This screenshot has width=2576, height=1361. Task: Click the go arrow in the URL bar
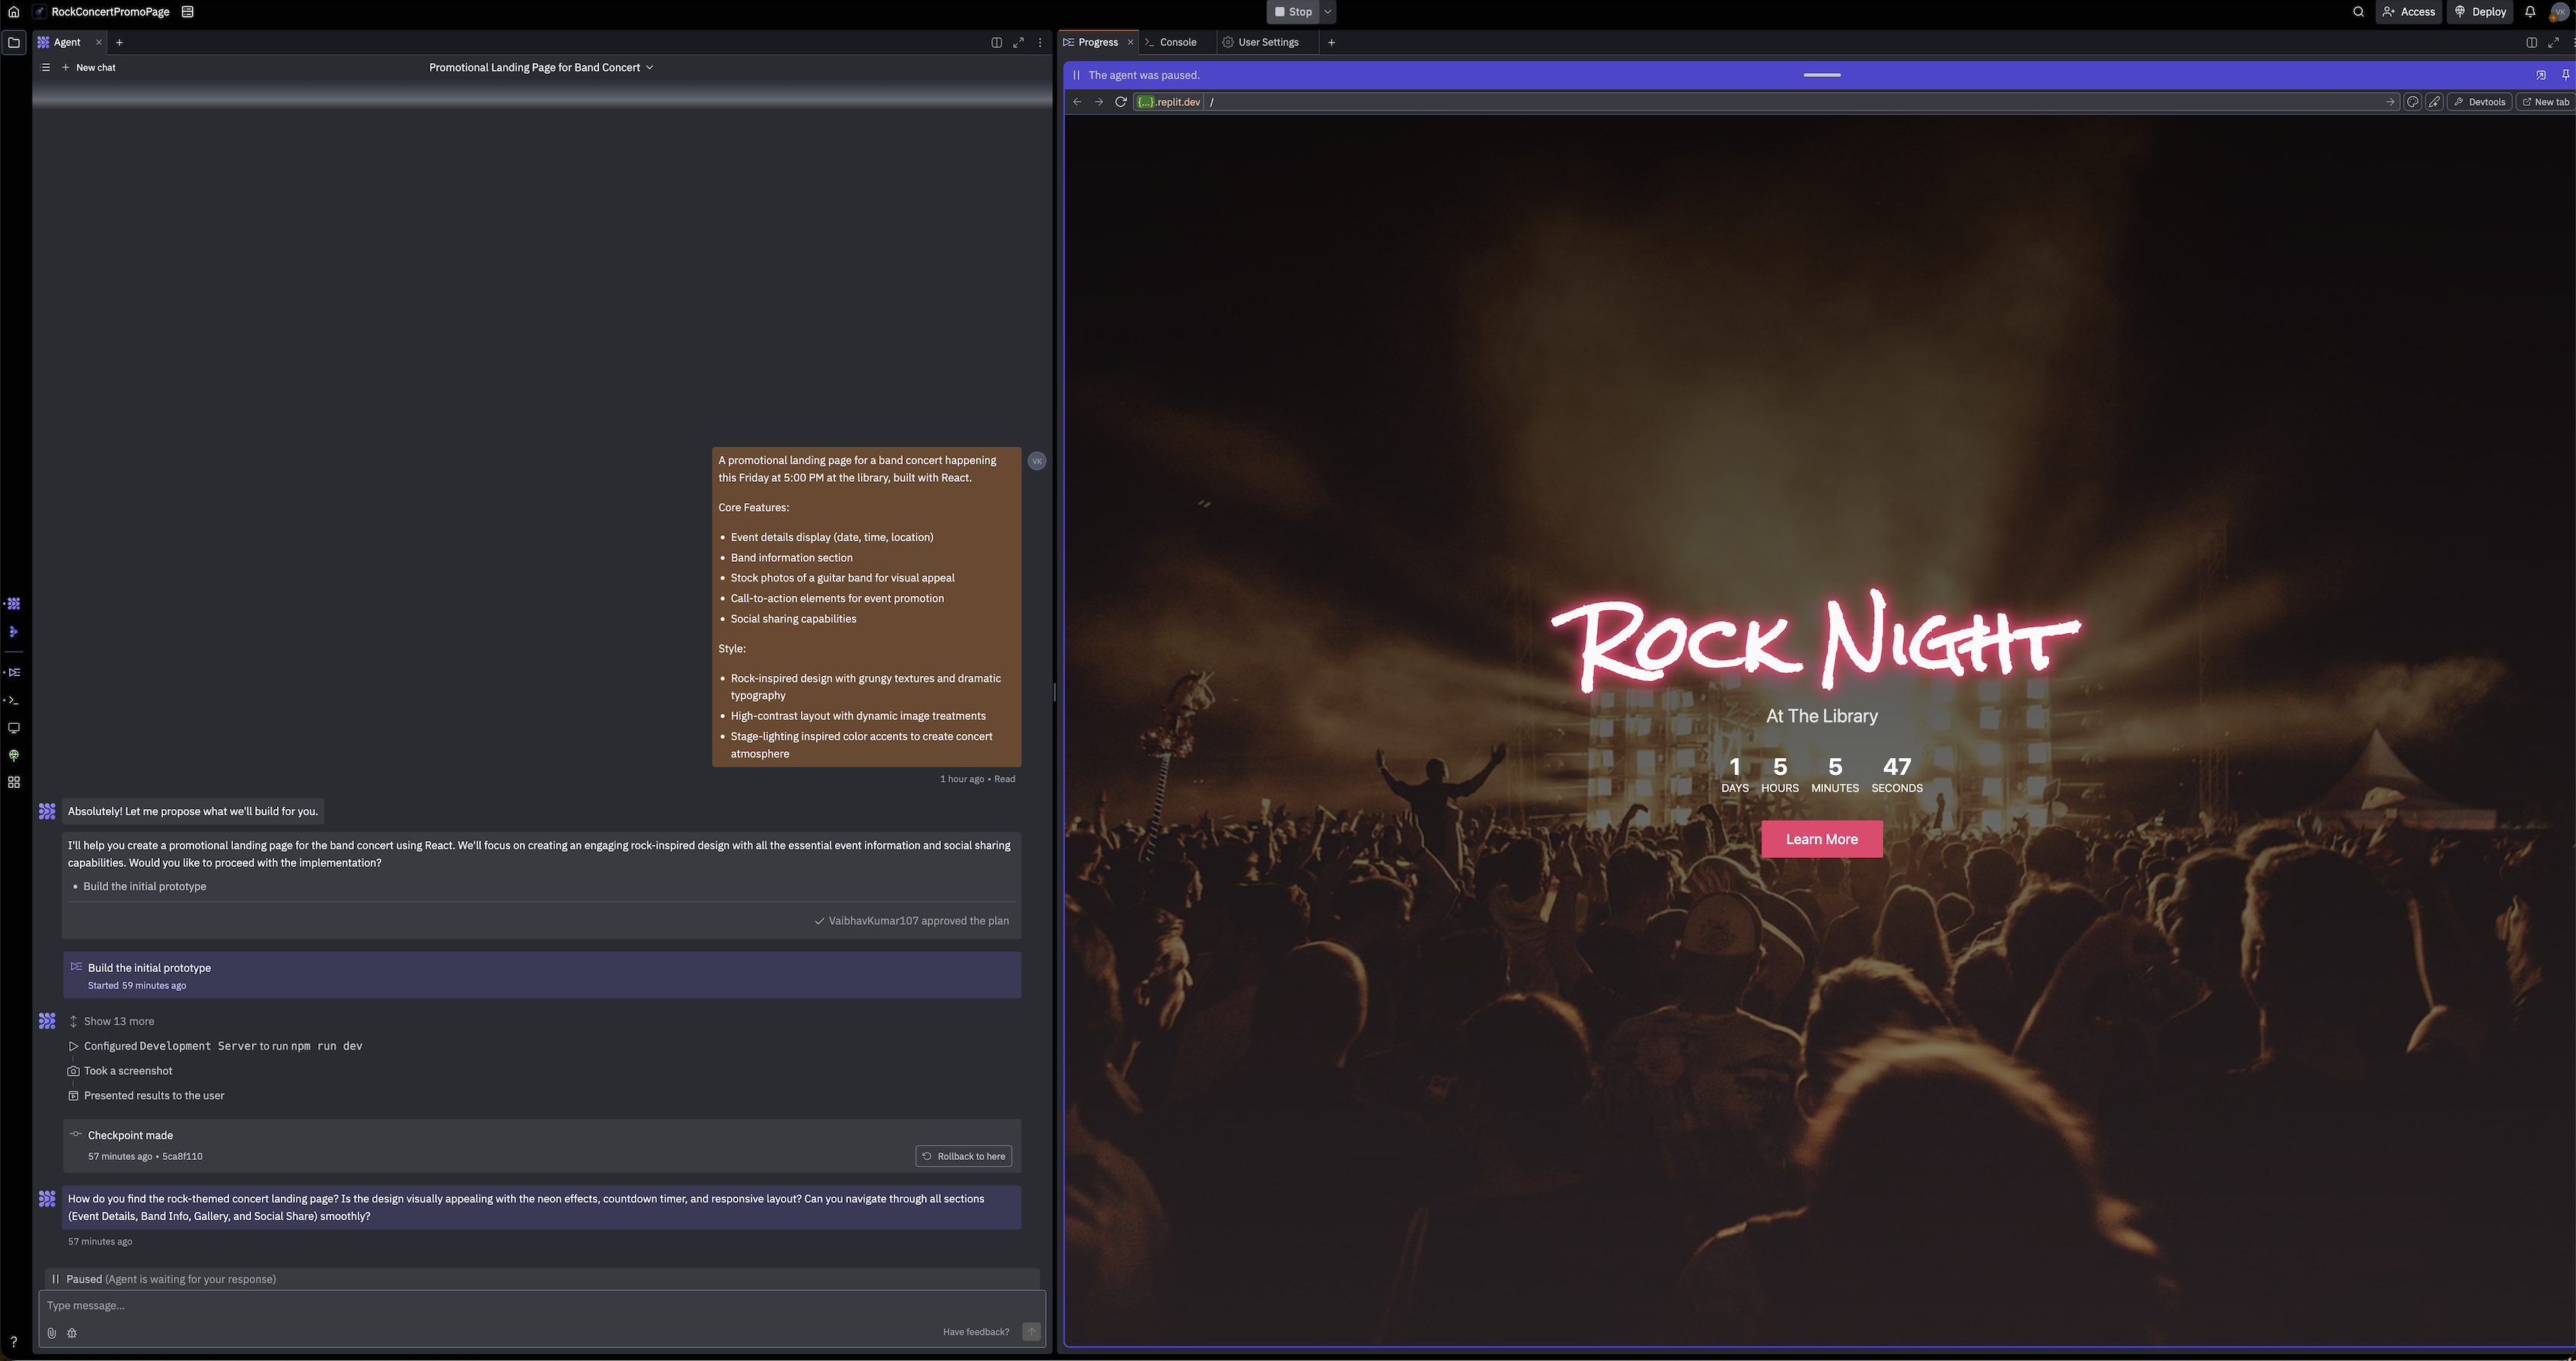pos(2390,102)
